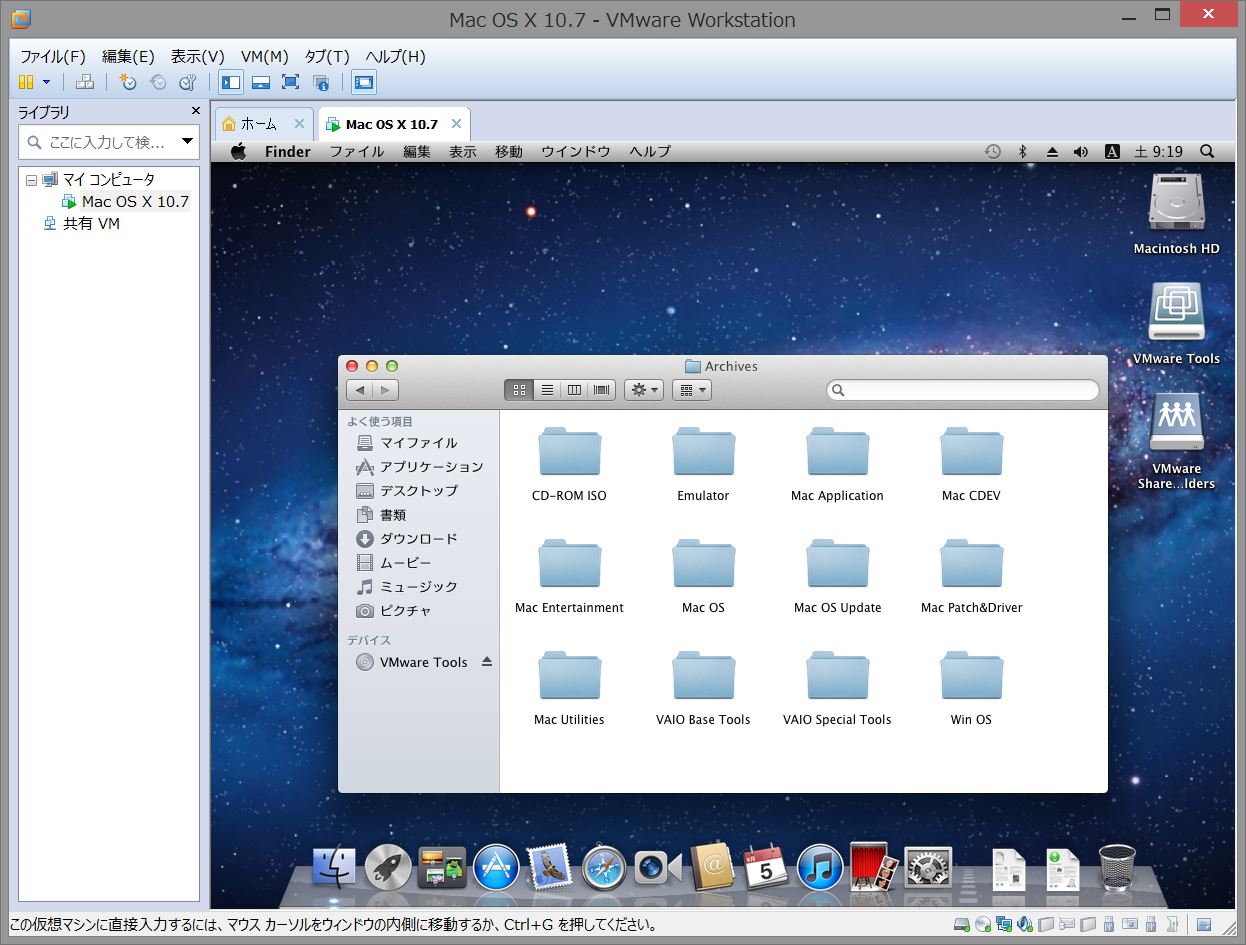Click the Finder forward navigation button
The height and width of the screenshot is (945, 1246).
386,390
